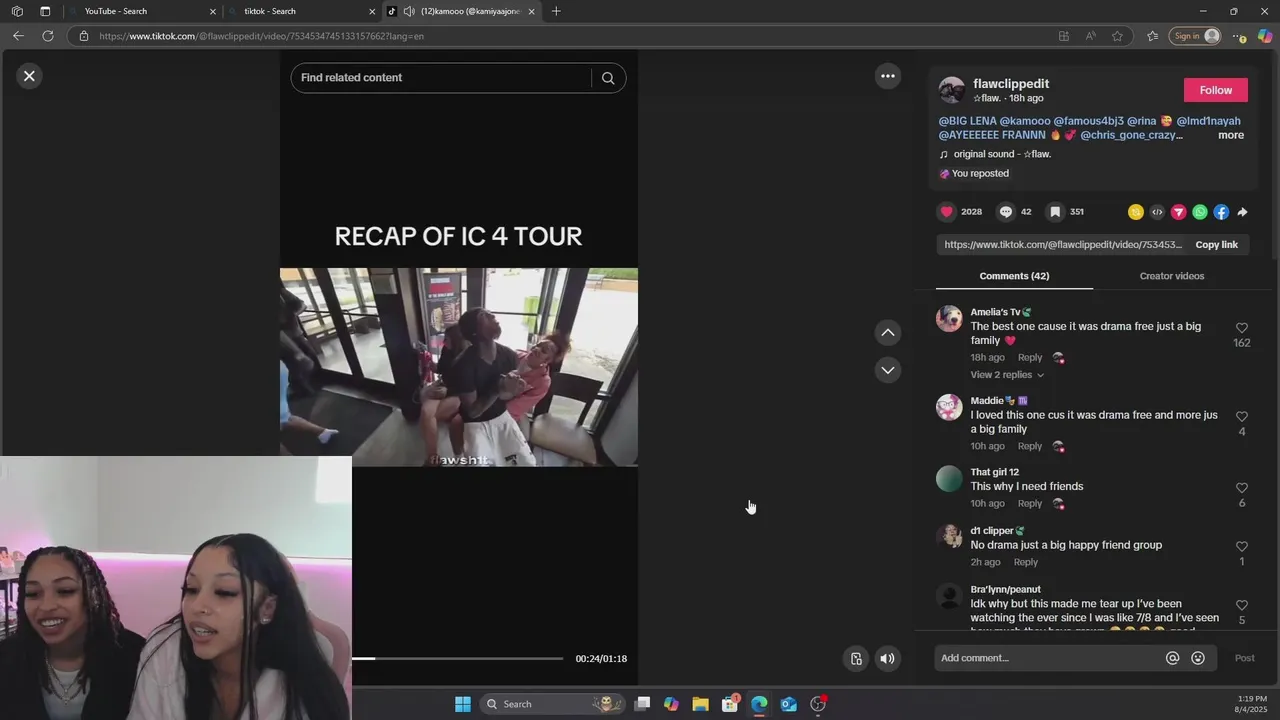The width and height of the screenshot is (1280, 720).
Task: Click the browser Sign in button
Action: click(1196, 36)
